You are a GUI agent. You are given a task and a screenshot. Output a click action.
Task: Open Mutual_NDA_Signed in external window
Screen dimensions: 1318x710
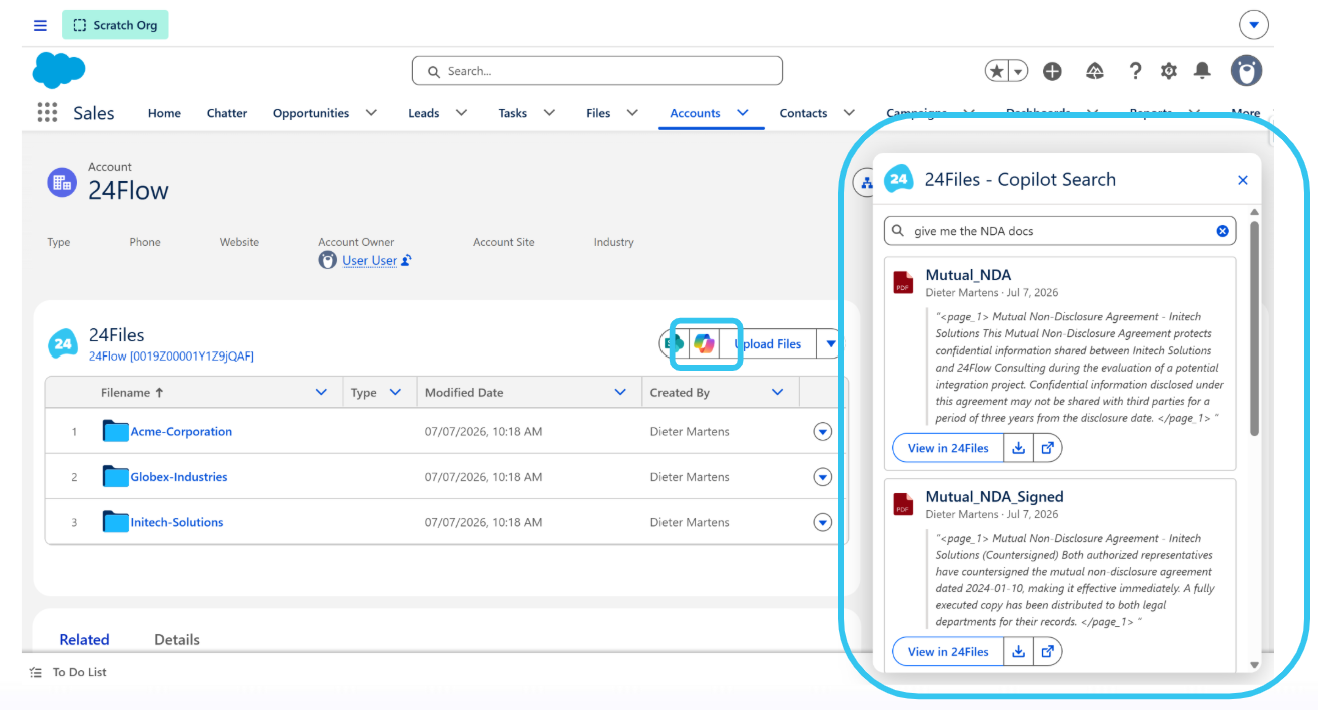coord(1047,651)
